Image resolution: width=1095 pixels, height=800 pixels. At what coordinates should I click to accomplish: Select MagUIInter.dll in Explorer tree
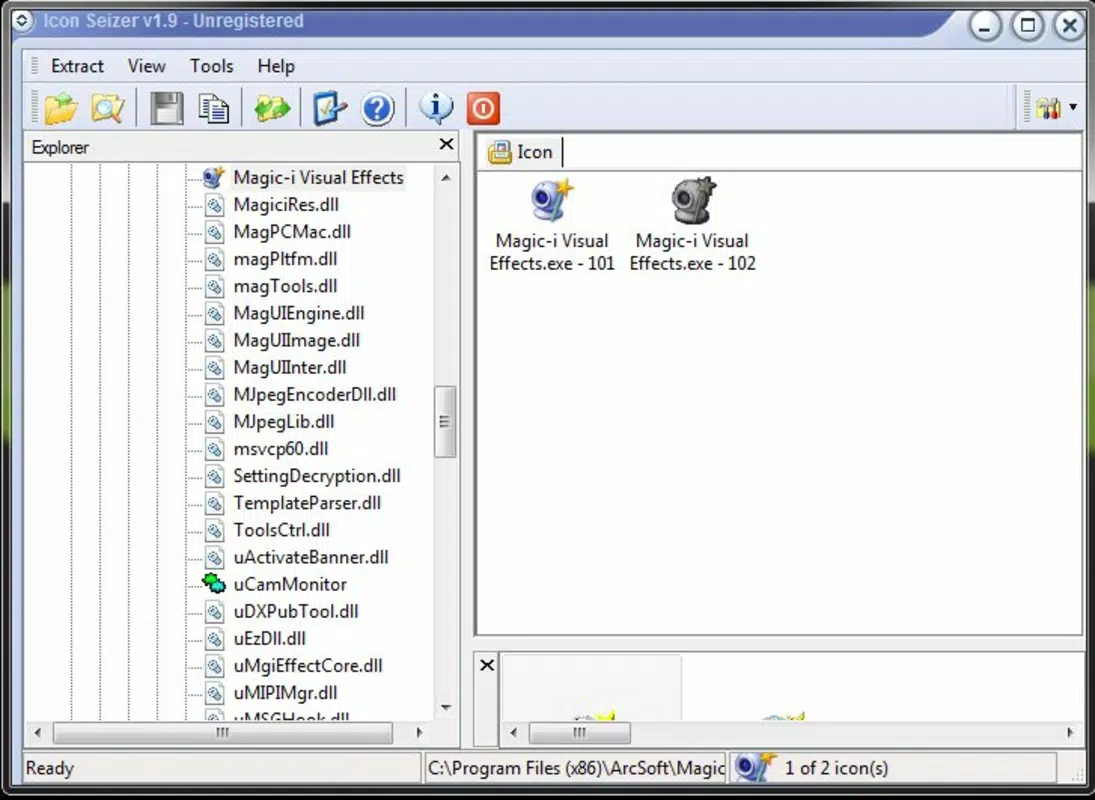(290, 367)
